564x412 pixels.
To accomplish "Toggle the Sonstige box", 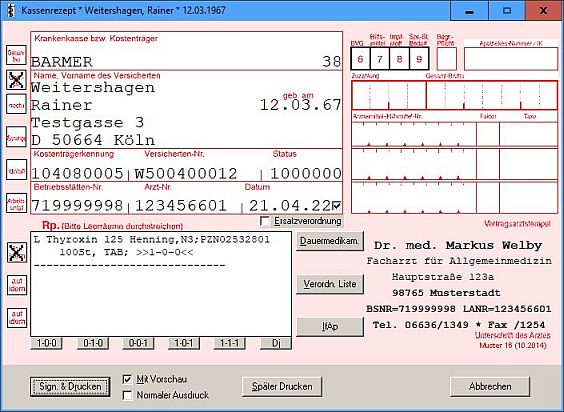I will click(16, 137).
